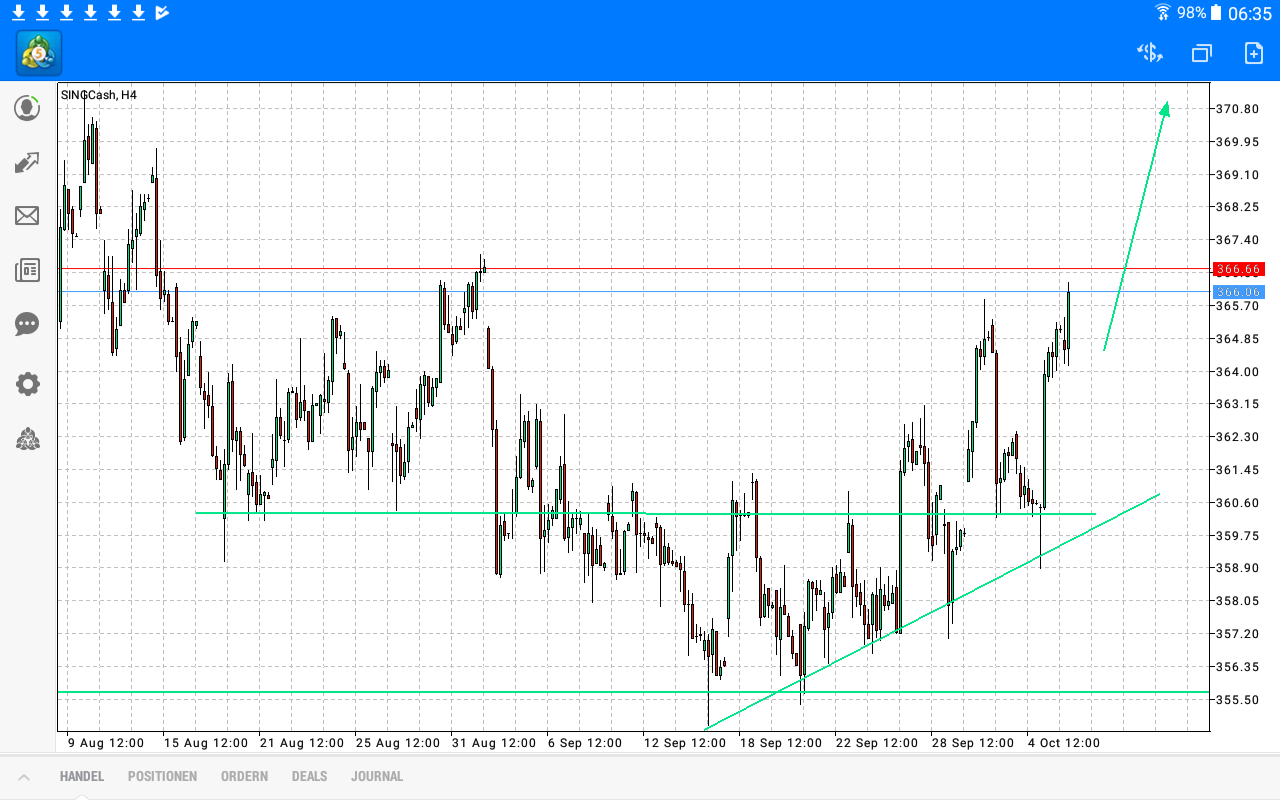The width and height of the screenshot is (1280, 800).
Task: Select the Trade arrow icon in the sidebar
Action: click(27, 162)
